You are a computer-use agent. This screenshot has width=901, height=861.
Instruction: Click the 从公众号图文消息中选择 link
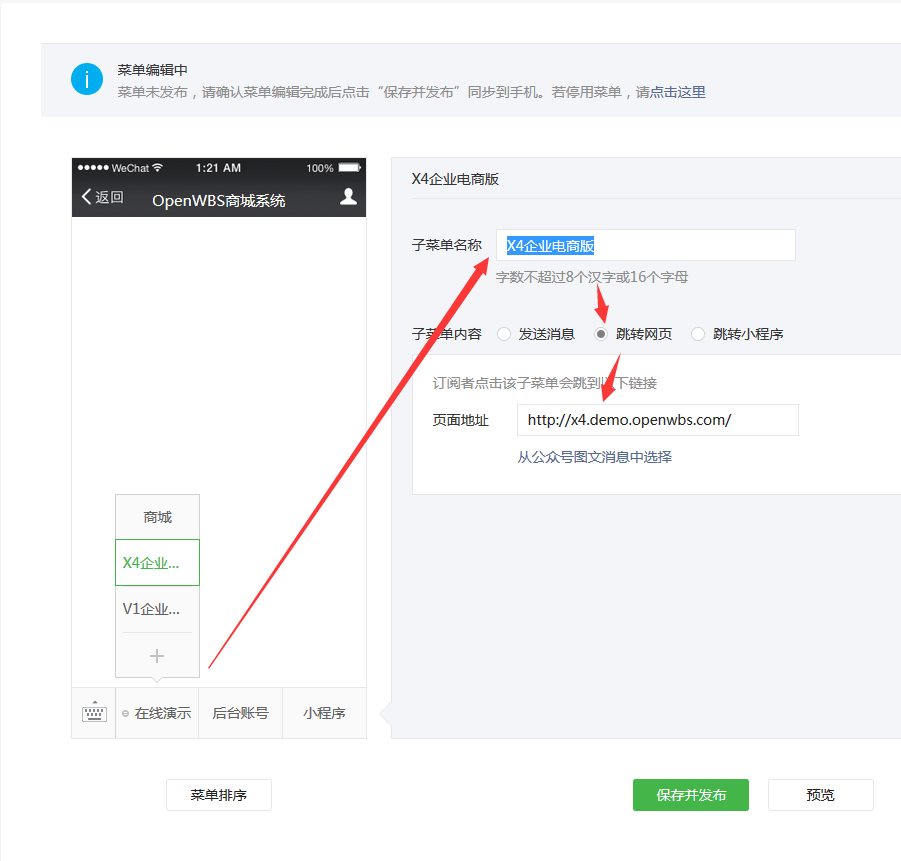coord(598,457)
